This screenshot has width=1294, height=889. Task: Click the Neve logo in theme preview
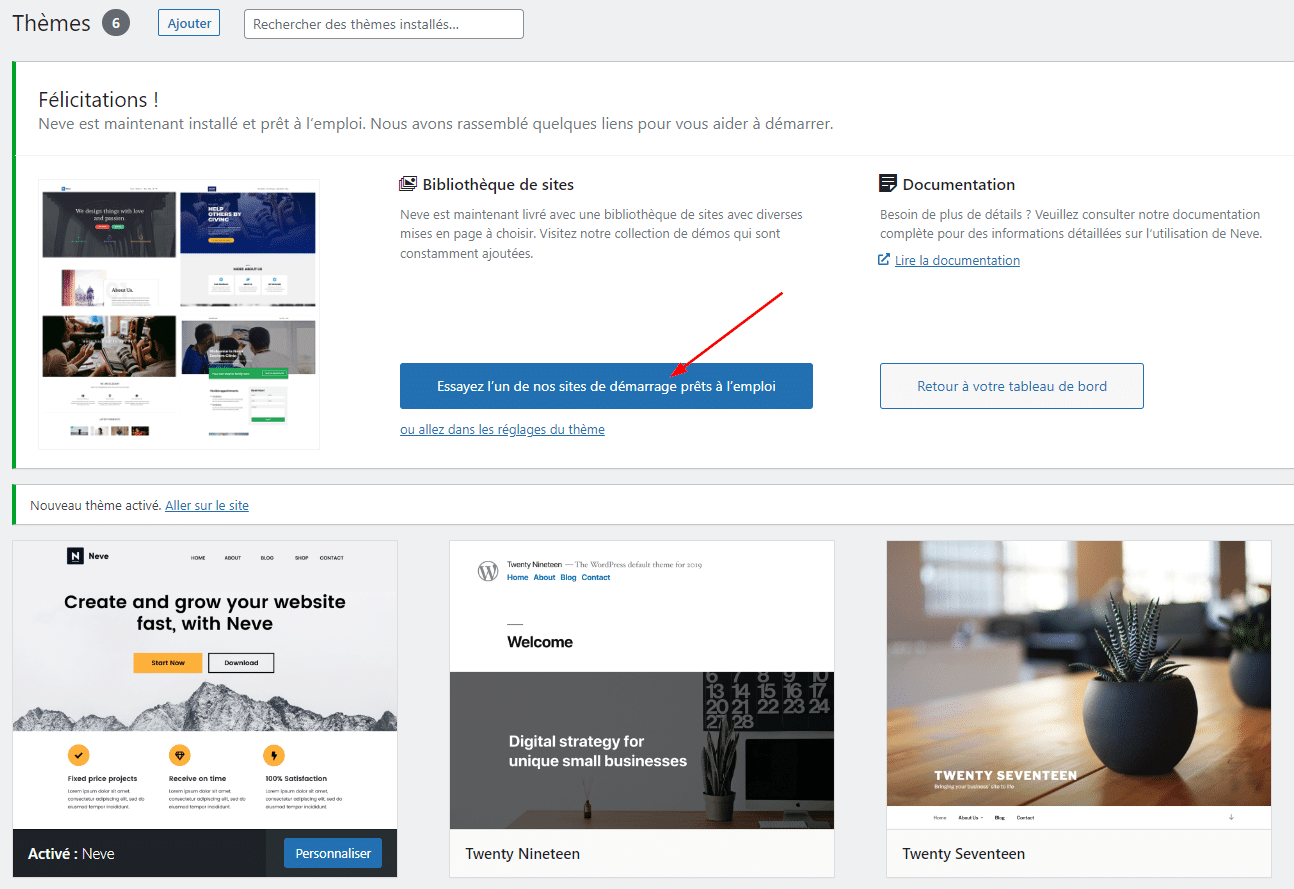[75, 556]
